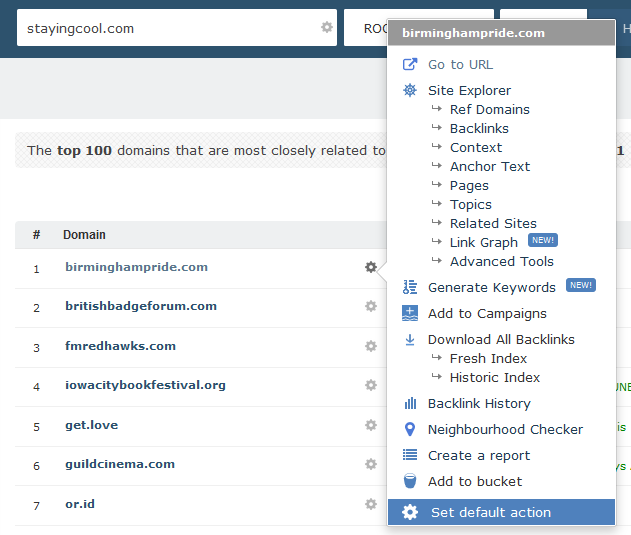Viewport: 631px width, 535px height.
Task: Choose Fresh Index download option
Action: pyautogui.click(x=488, y=358)
